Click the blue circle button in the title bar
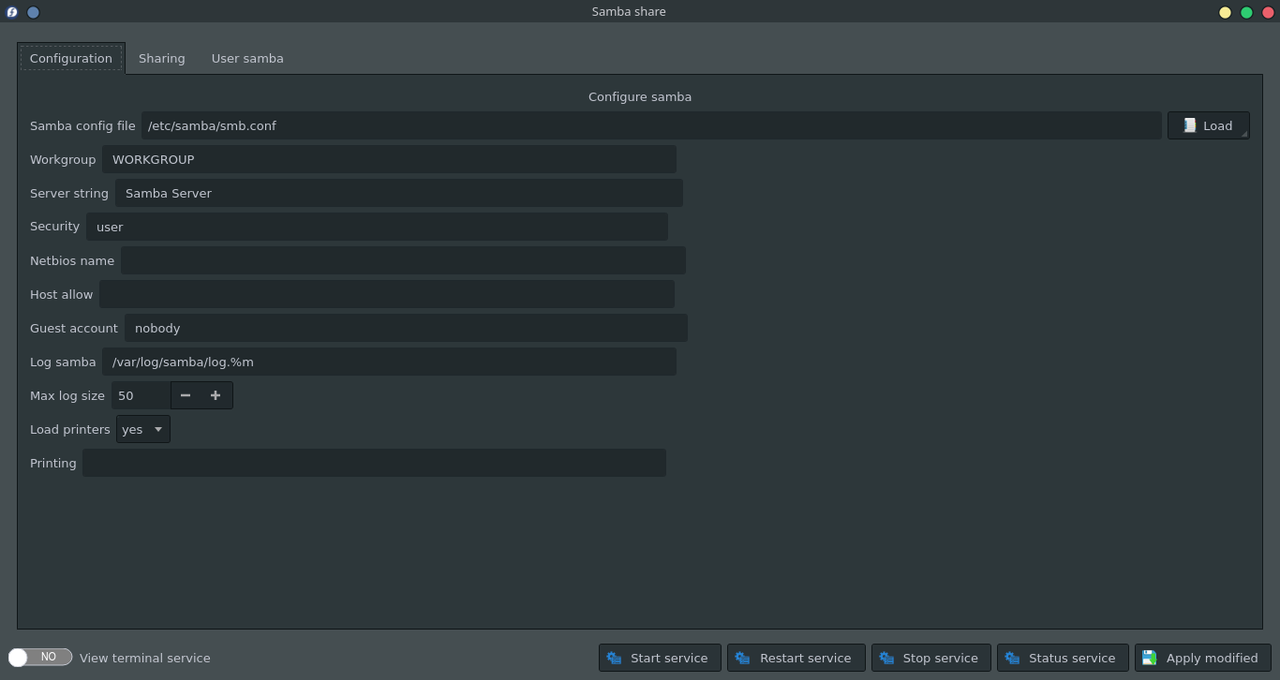Screen dimensions: 1280x680 [x=33, y=12]
